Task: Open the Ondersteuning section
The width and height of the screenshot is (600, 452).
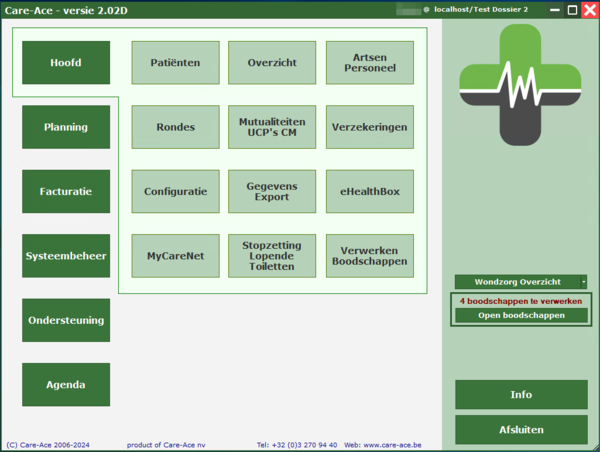Action: click(66, 320)
